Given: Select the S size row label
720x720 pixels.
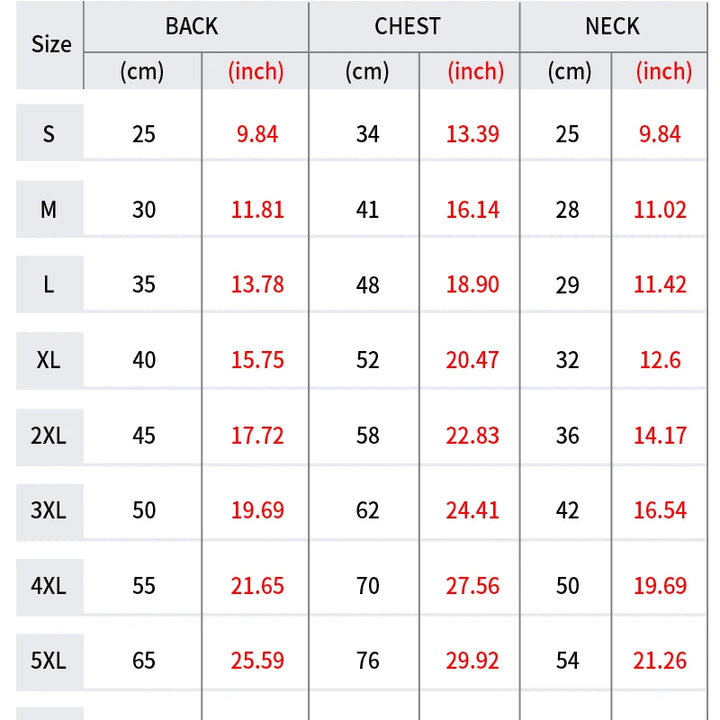Looking at the screenshot, I should (x=49, y=133).
